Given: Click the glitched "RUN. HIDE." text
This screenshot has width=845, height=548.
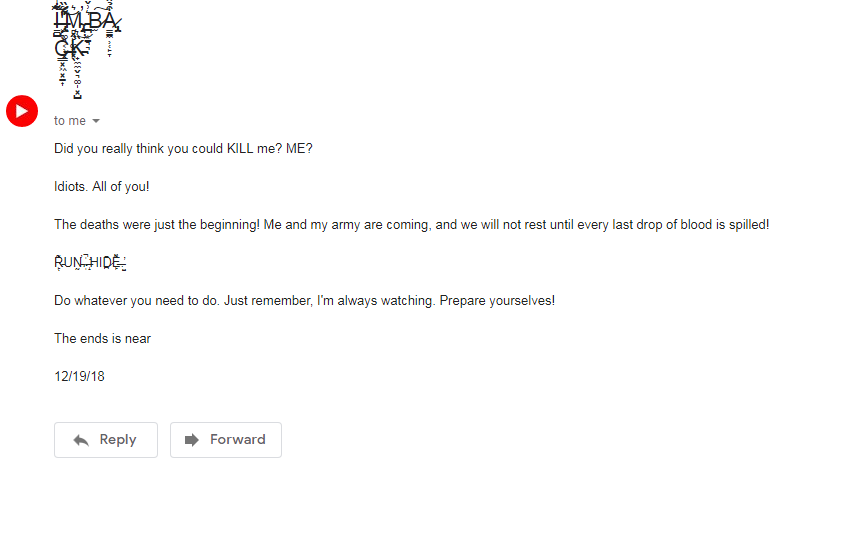Looking at the screenshot, I should pos(89,263).
